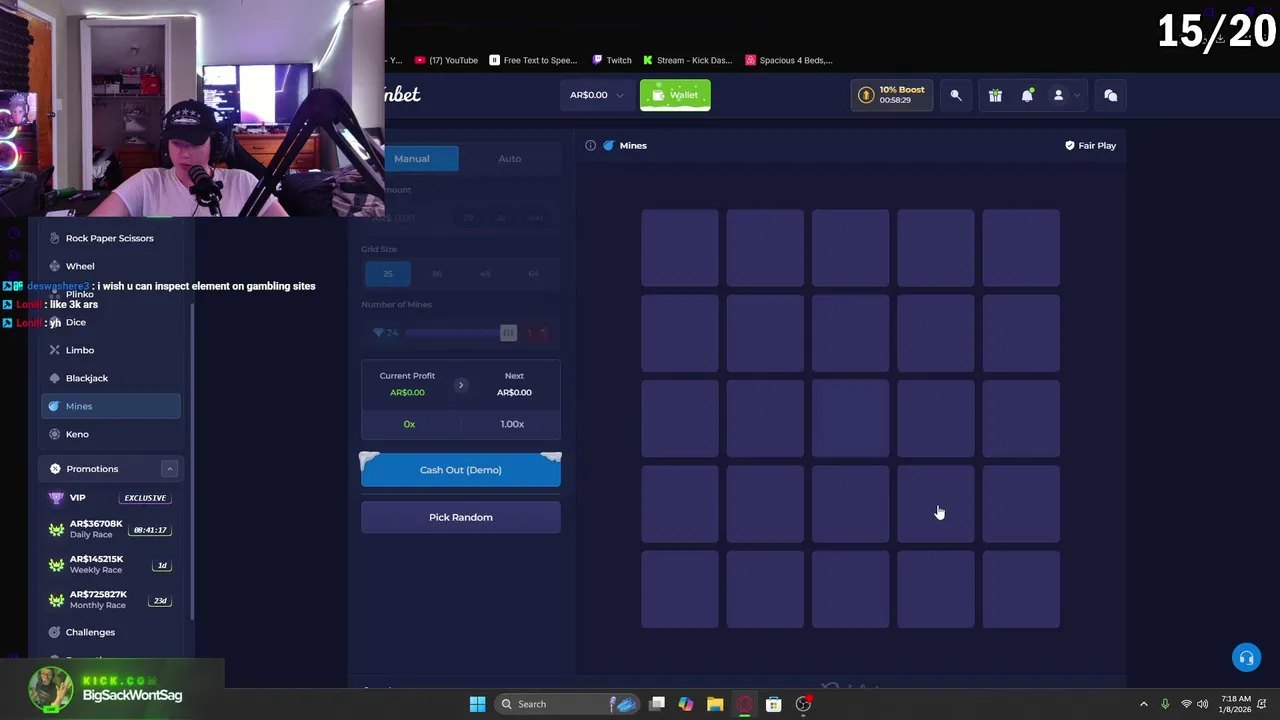The image size is (1280, 720).
Task: Open the Stream - Kick Dashboard bookmark
Action: tap(688, 60)
